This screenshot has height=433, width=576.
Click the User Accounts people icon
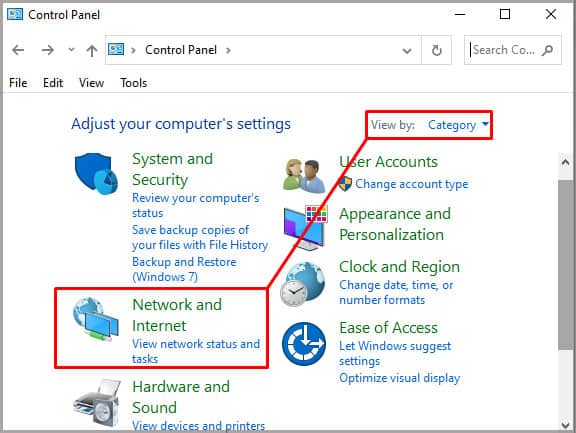[x=304, y=176]
